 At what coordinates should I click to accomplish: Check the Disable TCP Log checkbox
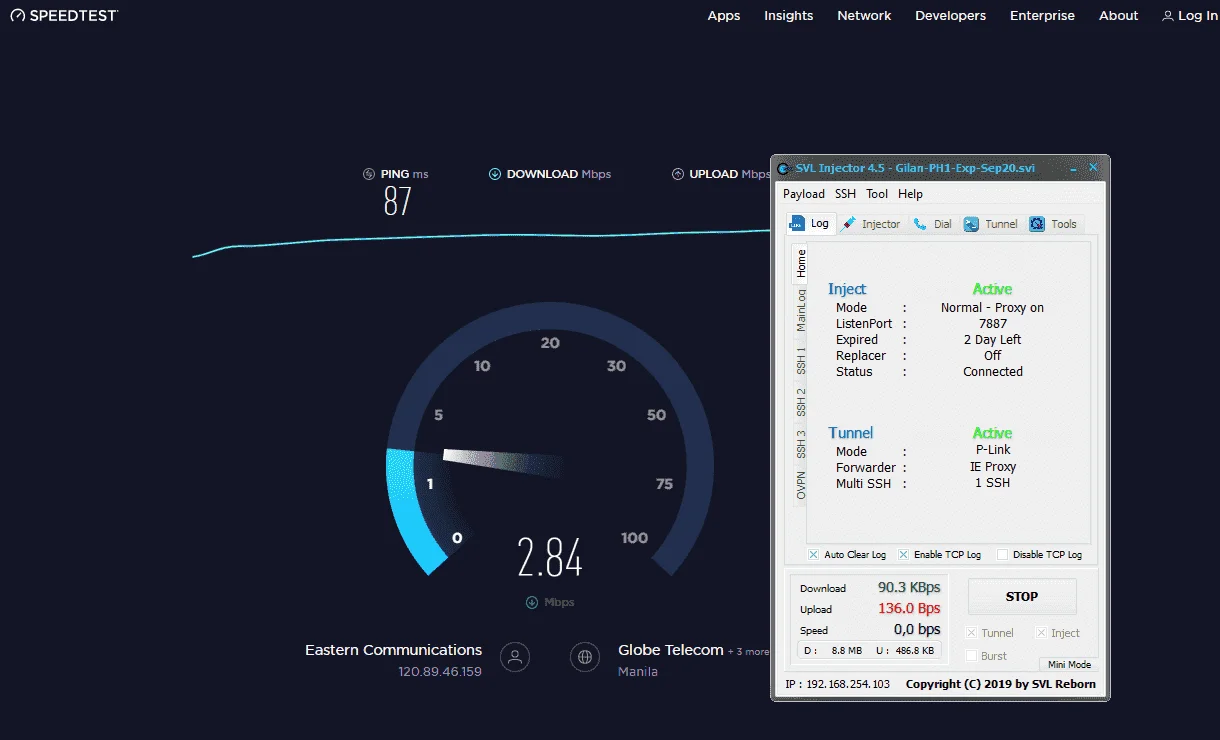1002,554
